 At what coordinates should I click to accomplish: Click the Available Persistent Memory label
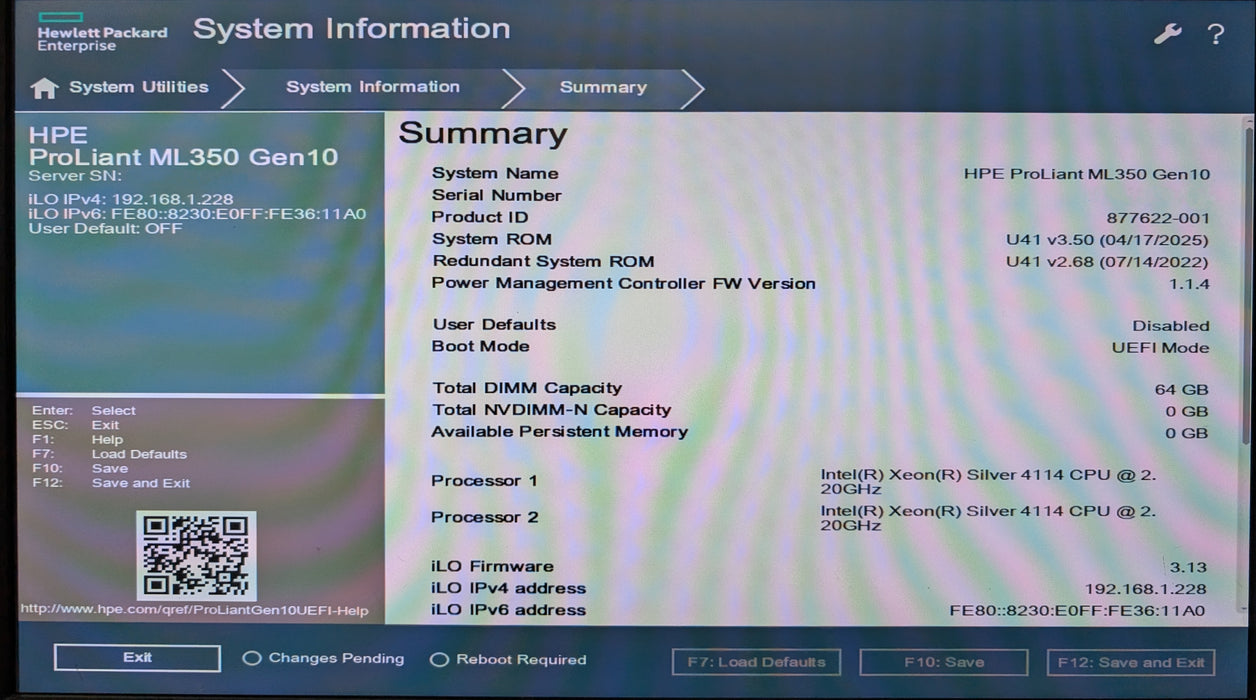coord(559,432)
